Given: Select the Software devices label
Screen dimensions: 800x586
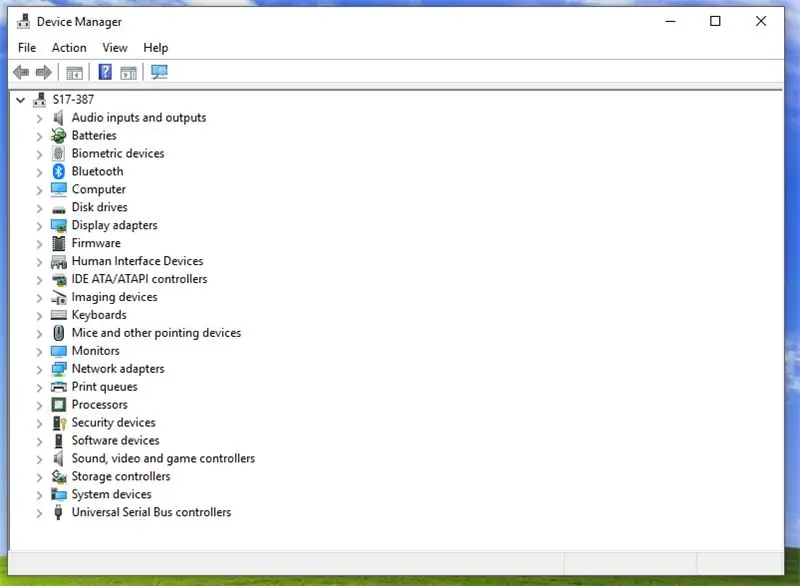Looking at the screenshot, I should click(115, 440).
